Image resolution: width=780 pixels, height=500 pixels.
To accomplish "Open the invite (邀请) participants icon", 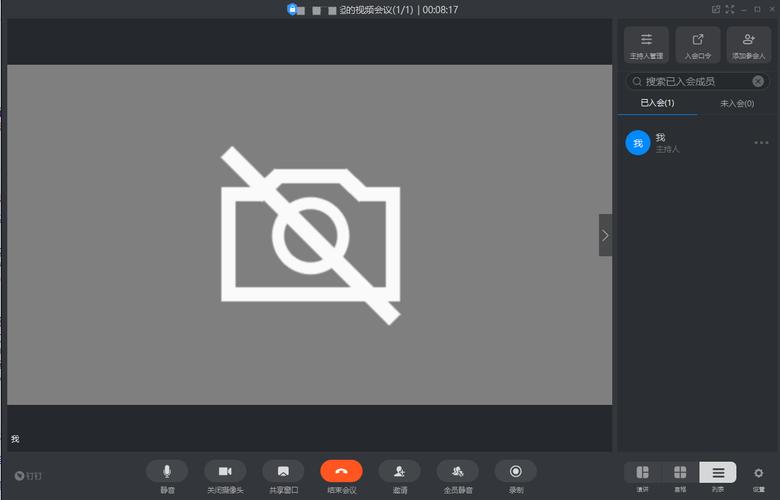I will click(x=399, y=471).
